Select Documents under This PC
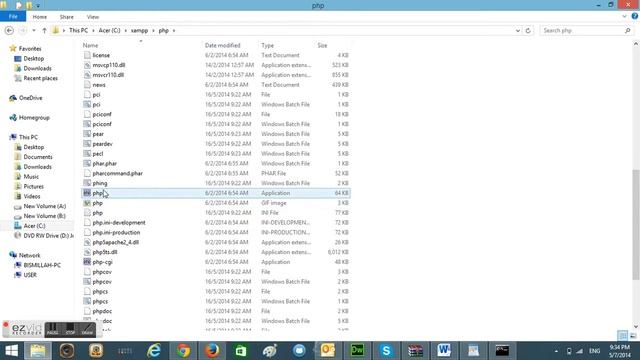 pyautogui.click(x=38, y=157)
